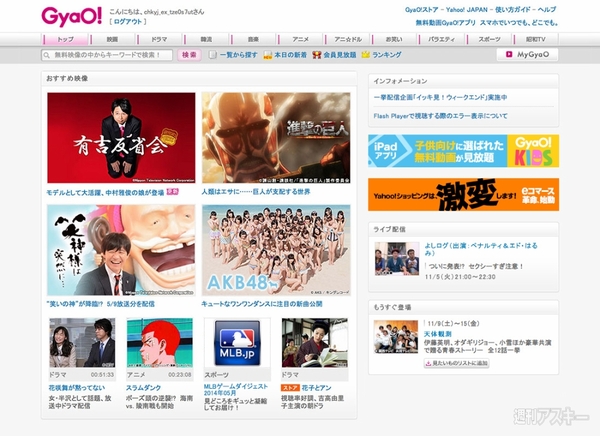
Task: Click the 花咲舞が黙ってない title link
Action: [77, 388]
